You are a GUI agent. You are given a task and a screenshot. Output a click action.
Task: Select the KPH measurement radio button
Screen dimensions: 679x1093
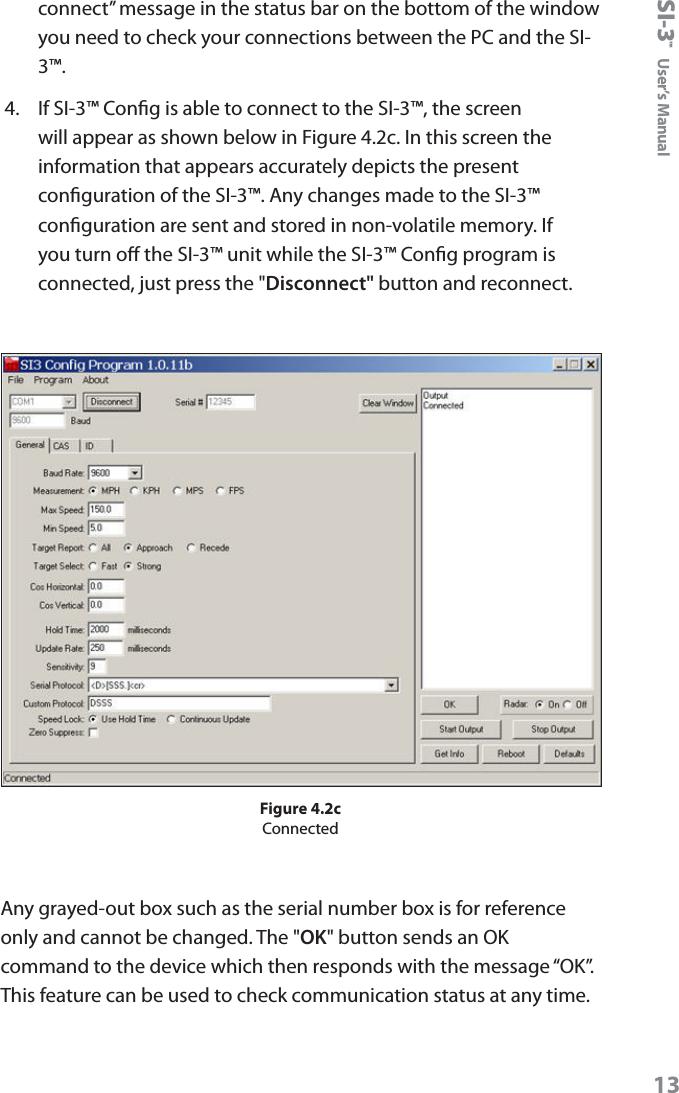click(134, 491)
